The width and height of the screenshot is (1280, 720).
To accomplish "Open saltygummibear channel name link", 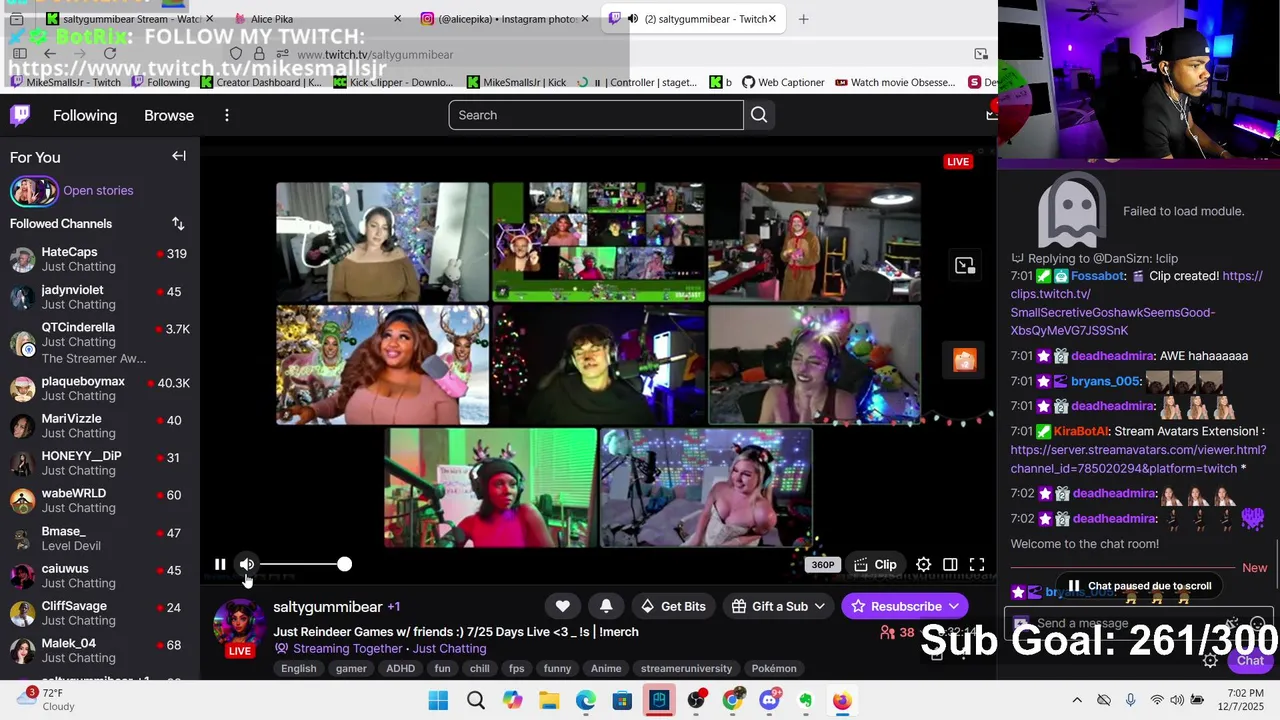I will (x=328, y=607).
